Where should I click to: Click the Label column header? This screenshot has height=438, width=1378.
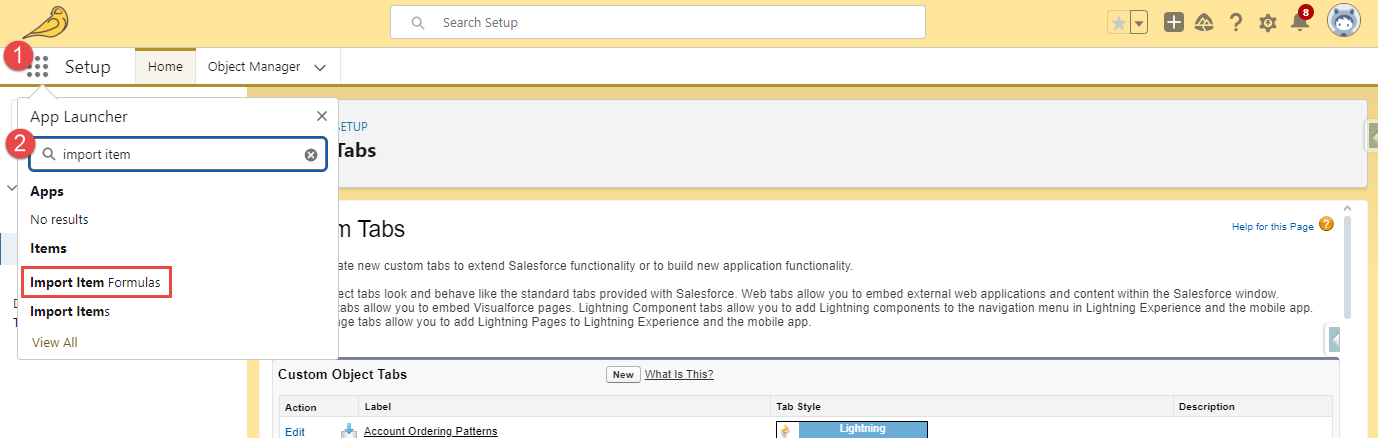(x=379, y=407)
